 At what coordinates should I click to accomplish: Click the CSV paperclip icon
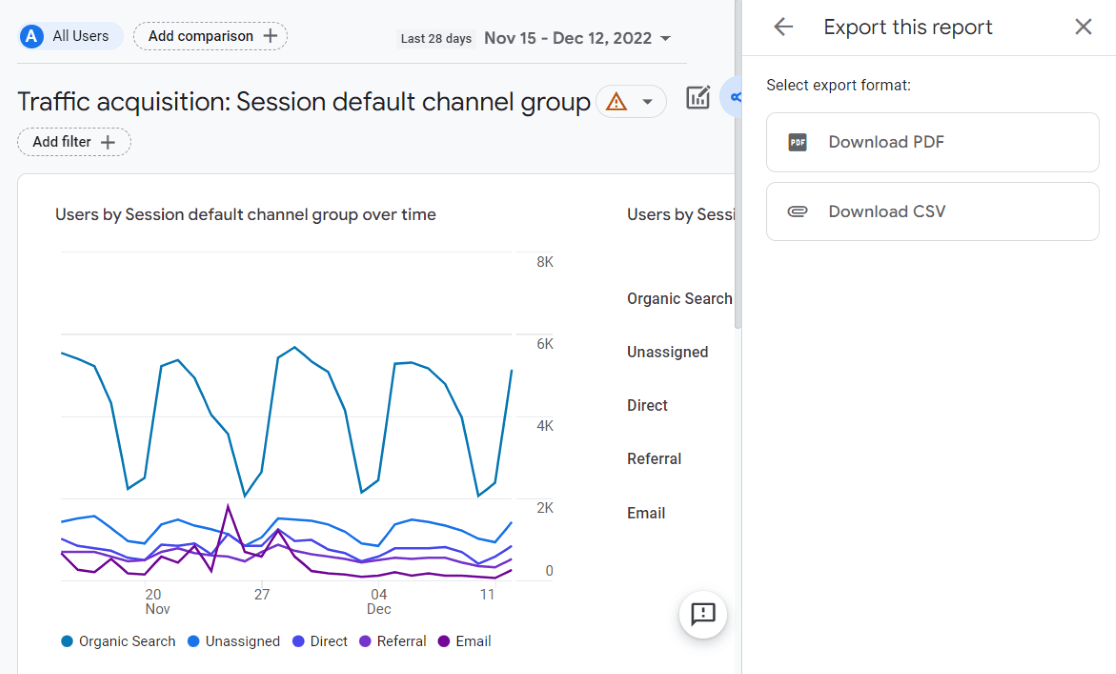[x=797, y=212]
